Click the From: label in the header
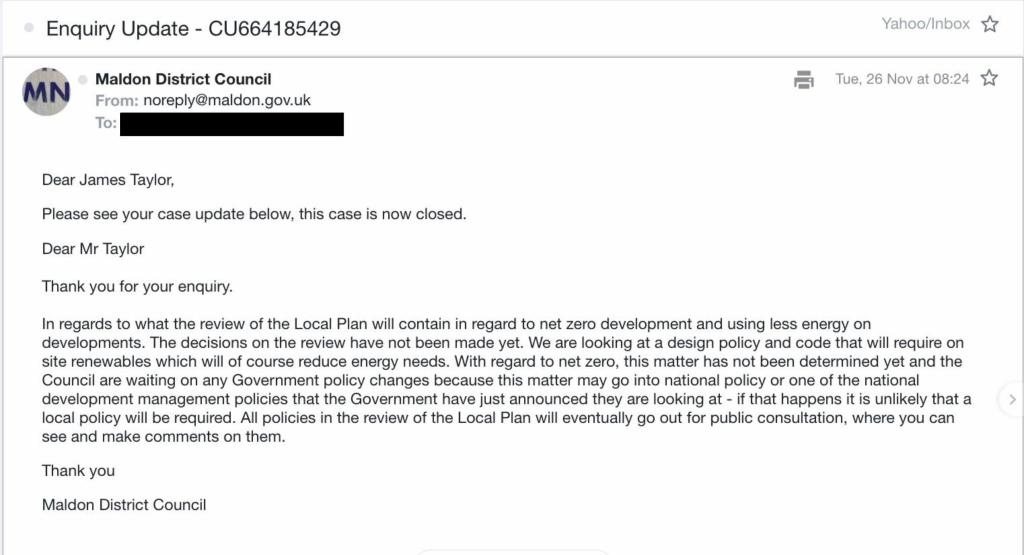 click(x=117, y=100)
